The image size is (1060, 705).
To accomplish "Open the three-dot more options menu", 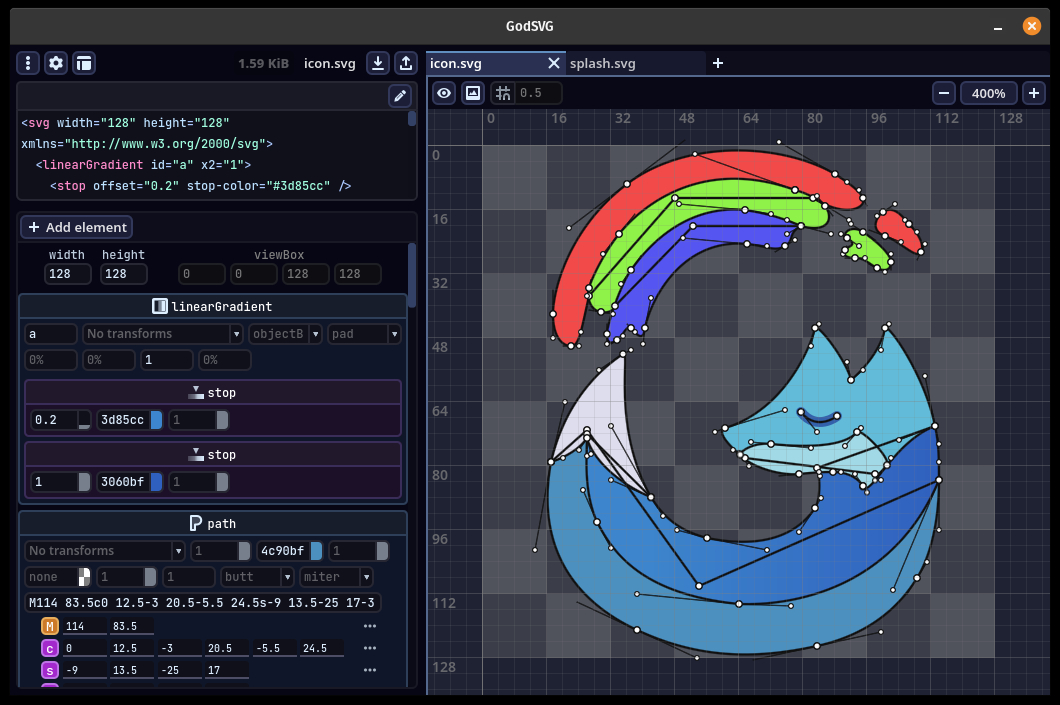I will pyautogui.click(x=28, y=63).
